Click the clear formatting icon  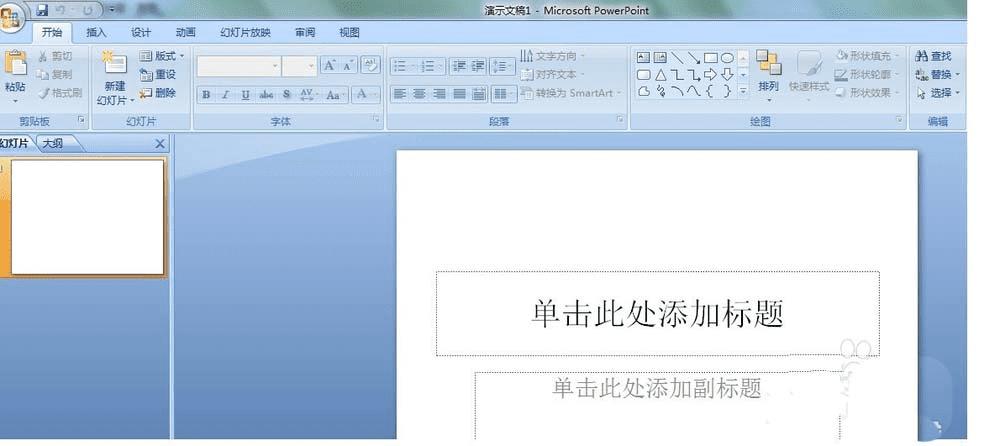point(370,65)
